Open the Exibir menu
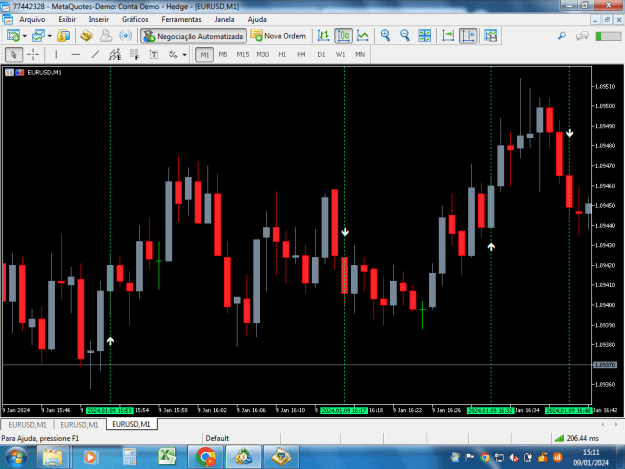The image size is (625, 469). click(67, 20)
